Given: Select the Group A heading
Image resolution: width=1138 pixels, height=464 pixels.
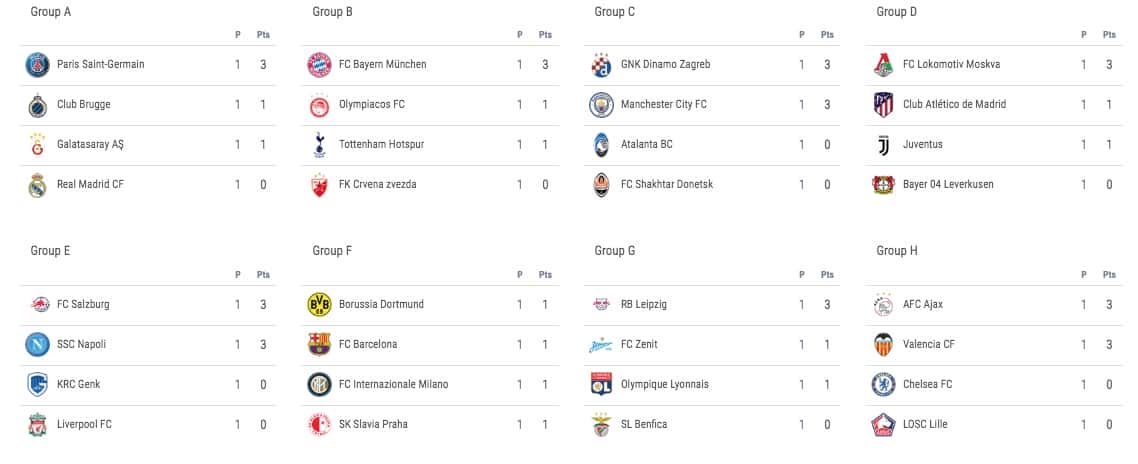Looking at the screenshot, I should pyautogui.click(x=51, y=12).
